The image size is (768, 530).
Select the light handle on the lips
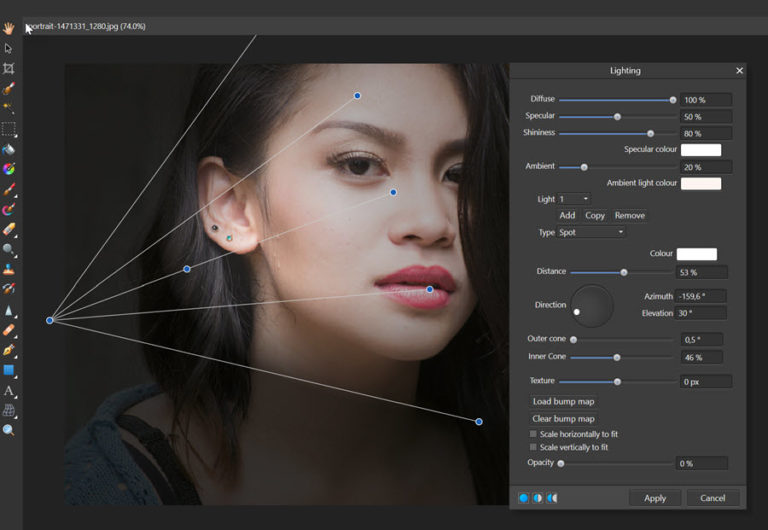coord(430,289)
